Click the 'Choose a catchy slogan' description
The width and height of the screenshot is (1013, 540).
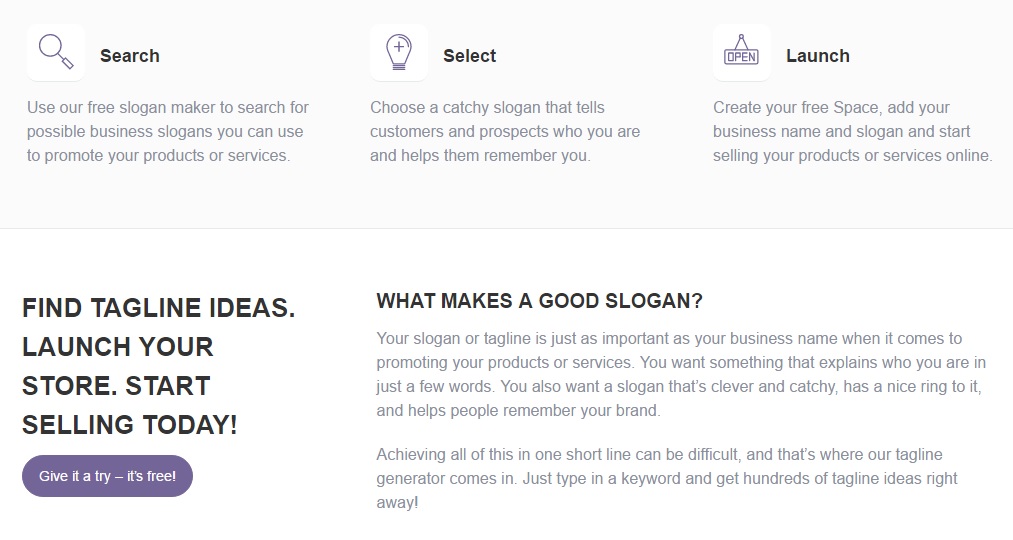[504, 131]
